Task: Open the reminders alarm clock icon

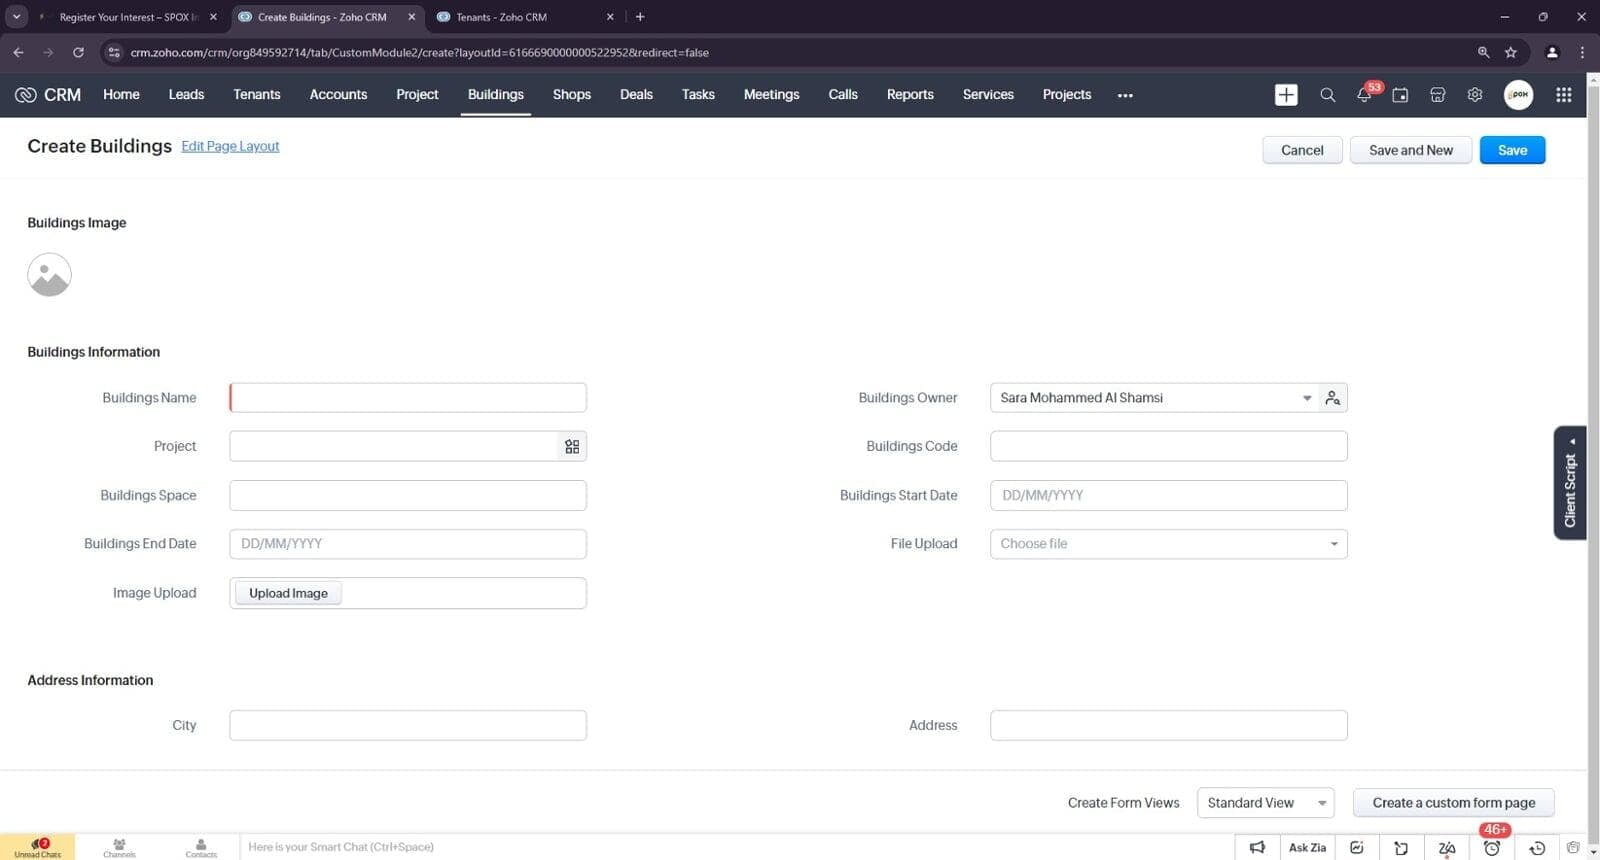Action: 1492,848
